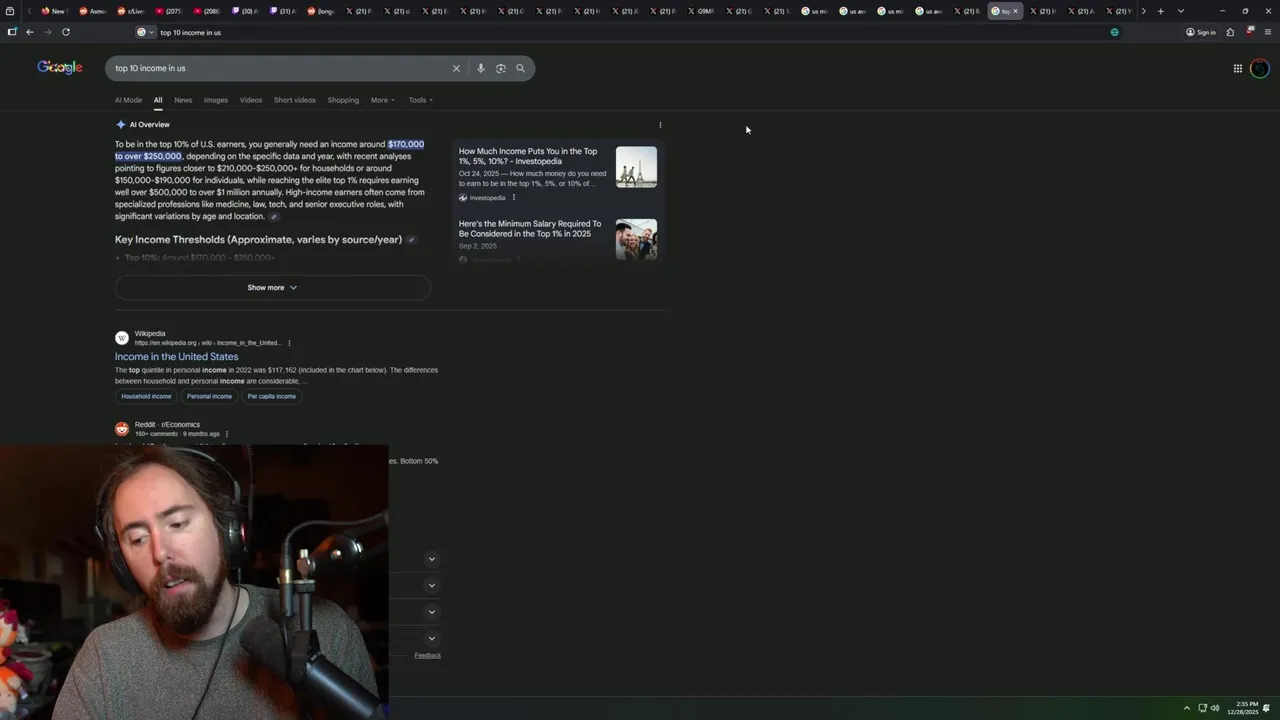Open 'Income in the United States' link

176,357
